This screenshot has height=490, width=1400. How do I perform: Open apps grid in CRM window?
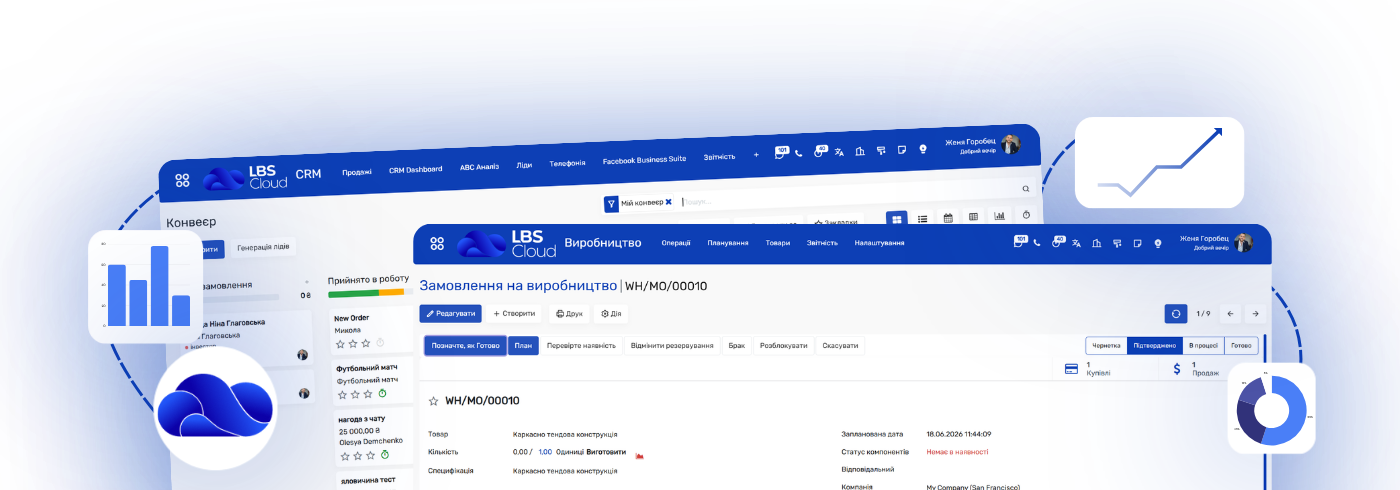pyautogui.click(x=182, y=180)
